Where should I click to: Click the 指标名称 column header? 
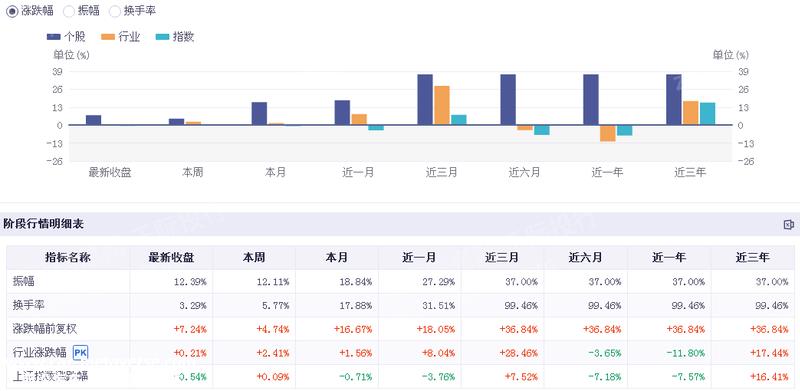point(68,257)
